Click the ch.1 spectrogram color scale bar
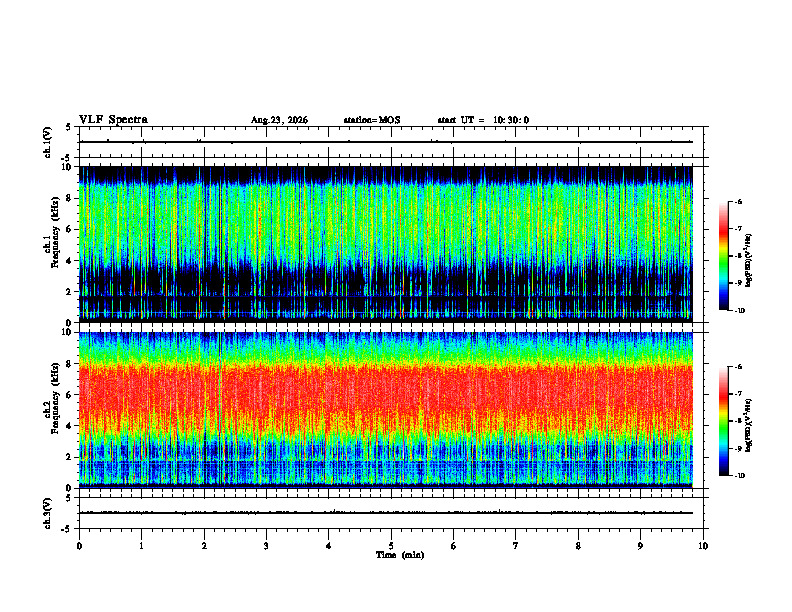This screenshot has width=792, height=612. pos(723,256)
